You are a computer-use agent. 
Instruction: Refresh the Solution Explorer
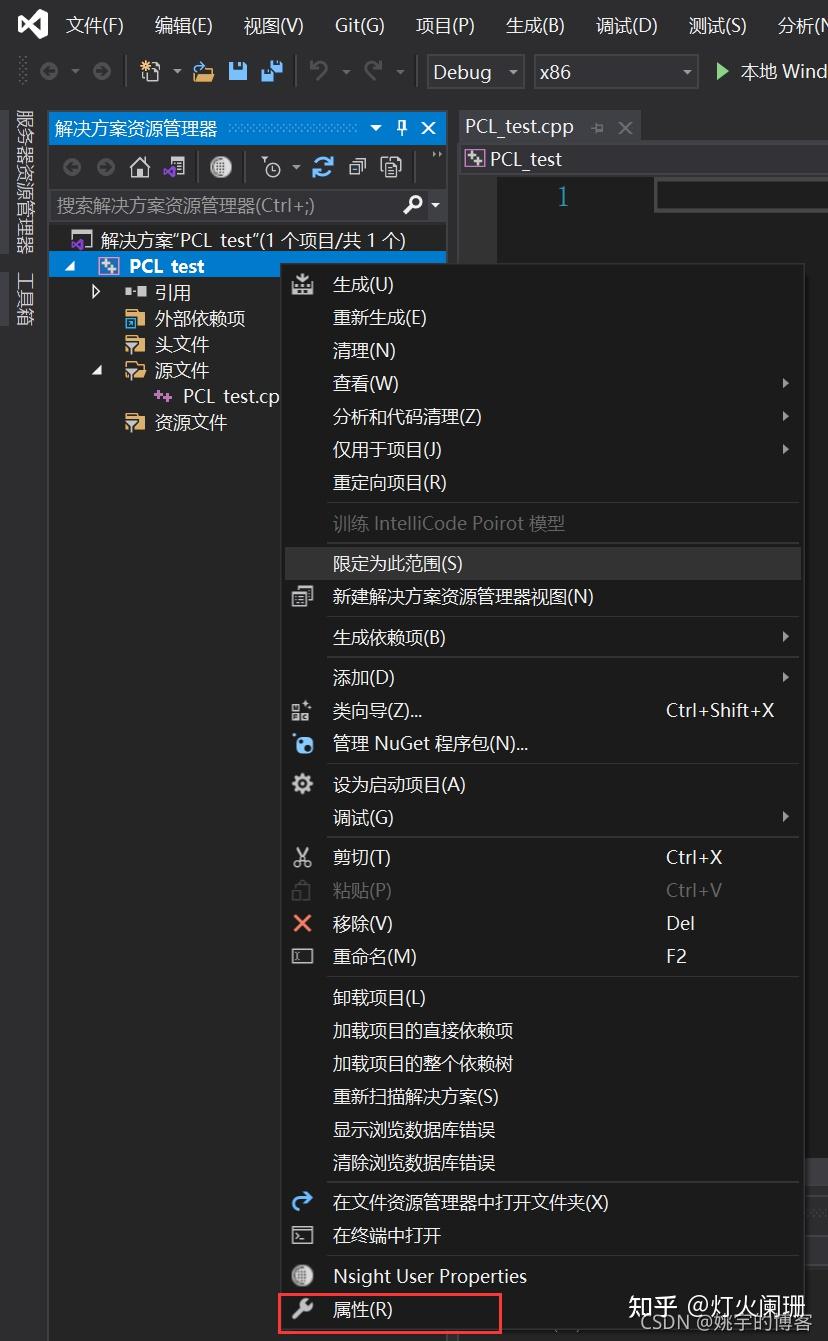(322, 167)
